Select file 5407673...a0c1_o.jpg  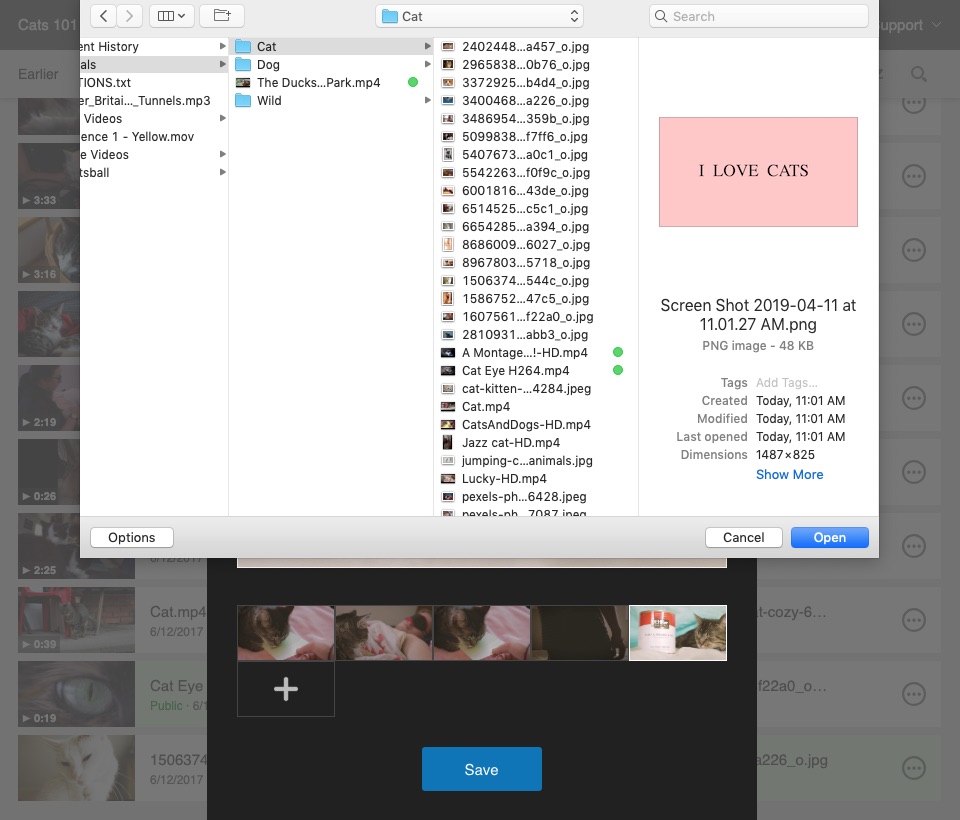point(536,154)
